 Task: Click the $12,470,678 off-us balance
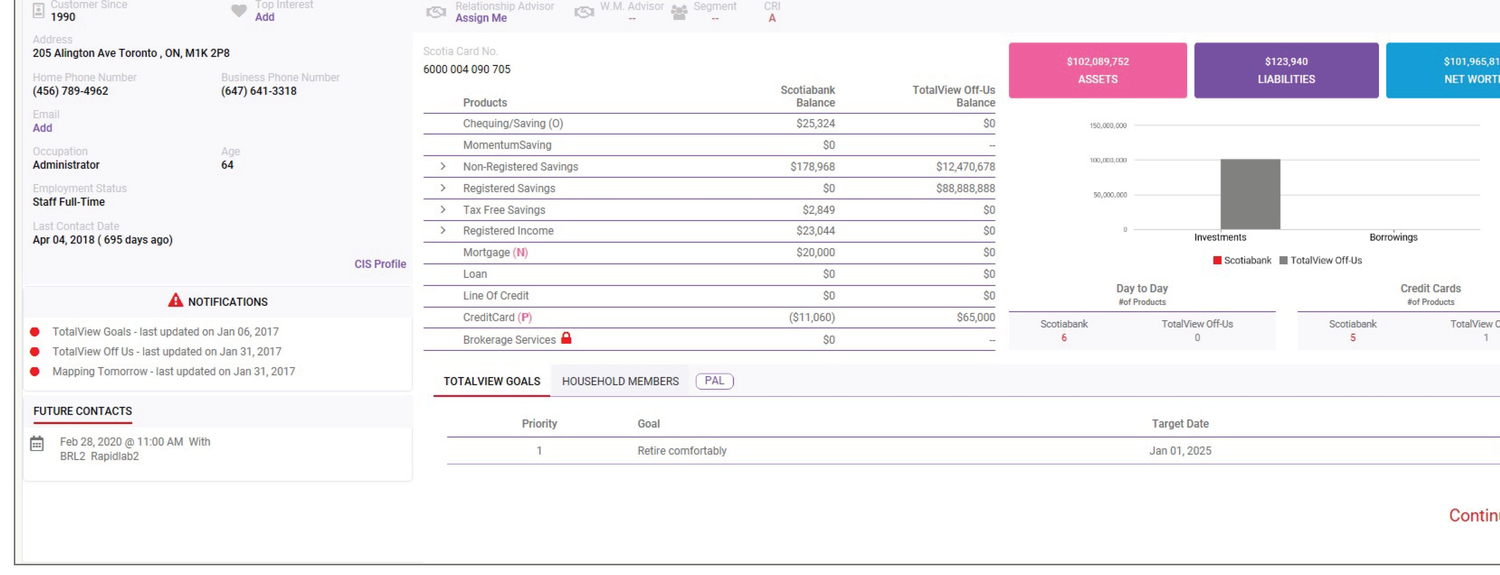coord(965,167)
